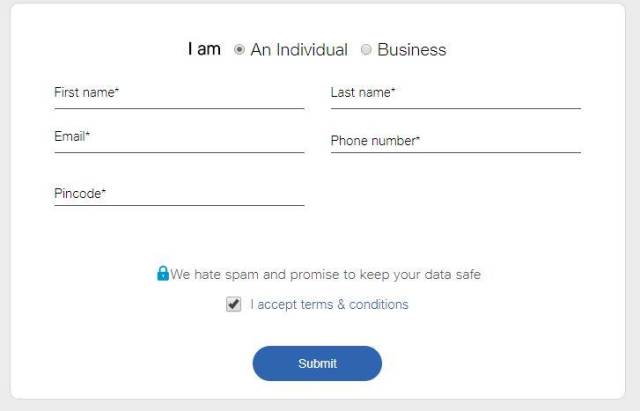This screenshot has height=411, width=640.
Task: Uncheck the accept terms checkbox
Action: point(233,304)
